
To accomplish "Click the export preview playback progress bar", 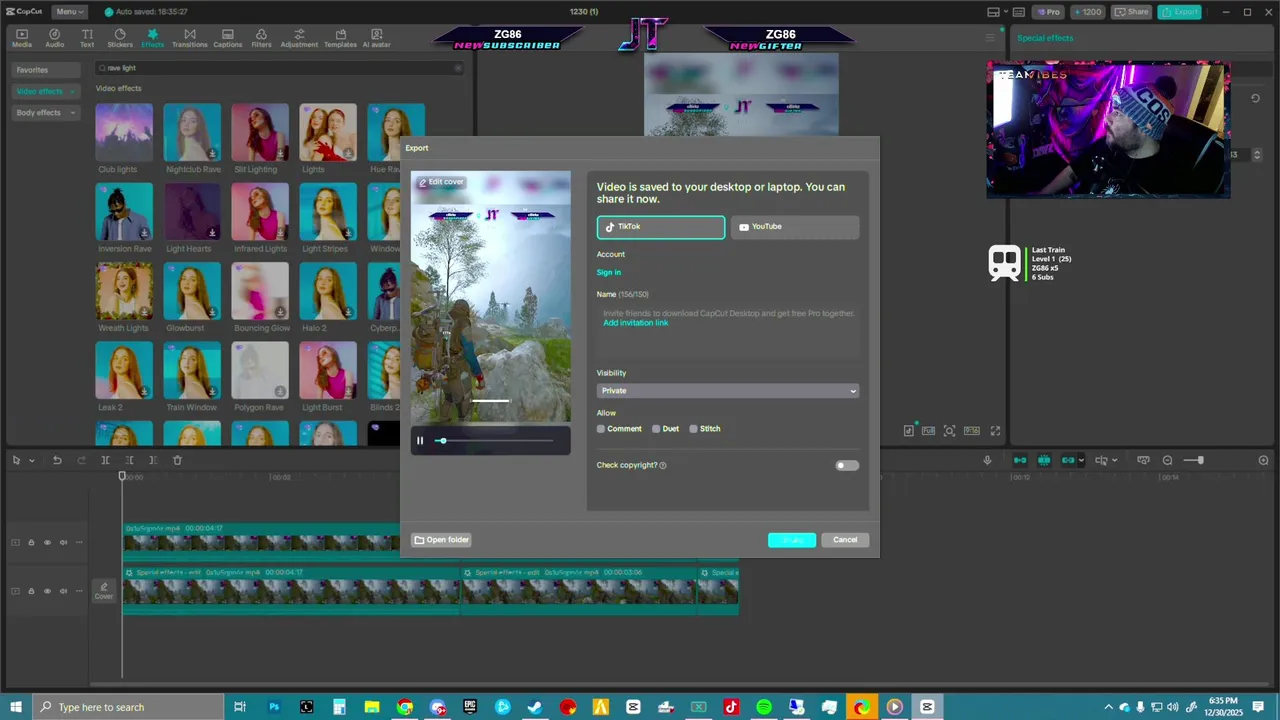I will (494, 441).
